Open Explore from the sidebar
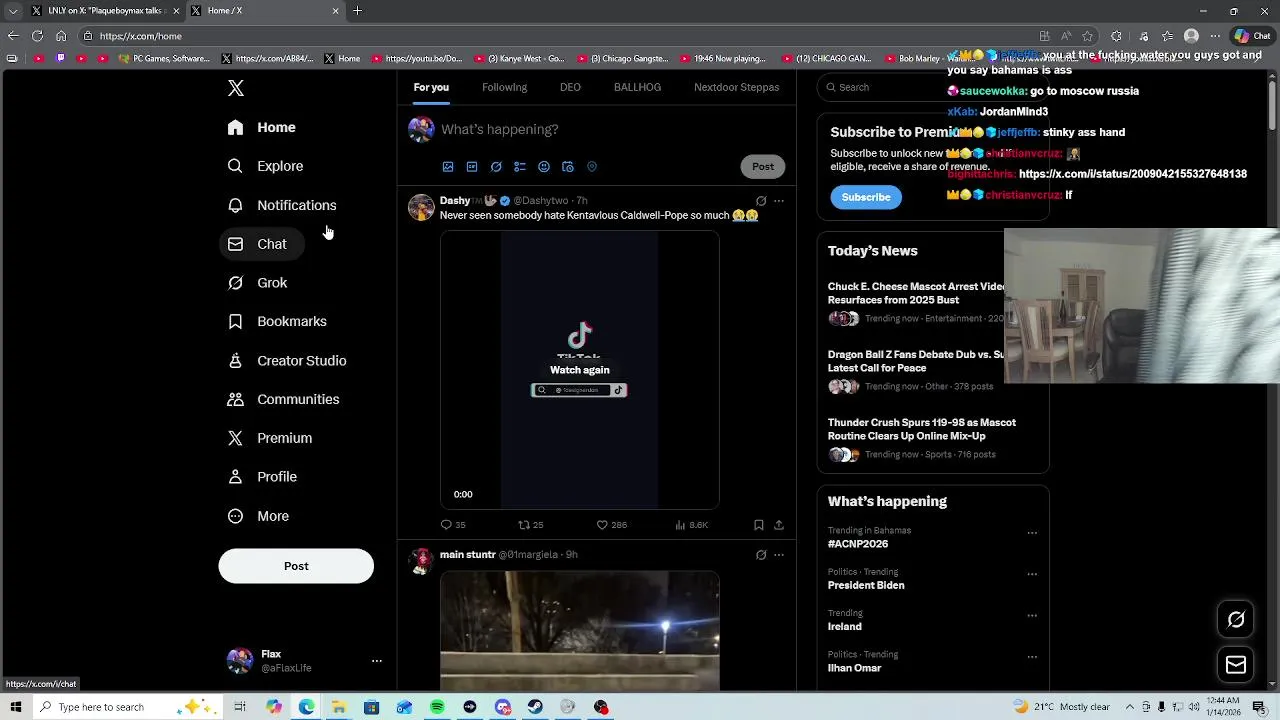This screenshot has height=720, width=1280. (x=265, y=166)
